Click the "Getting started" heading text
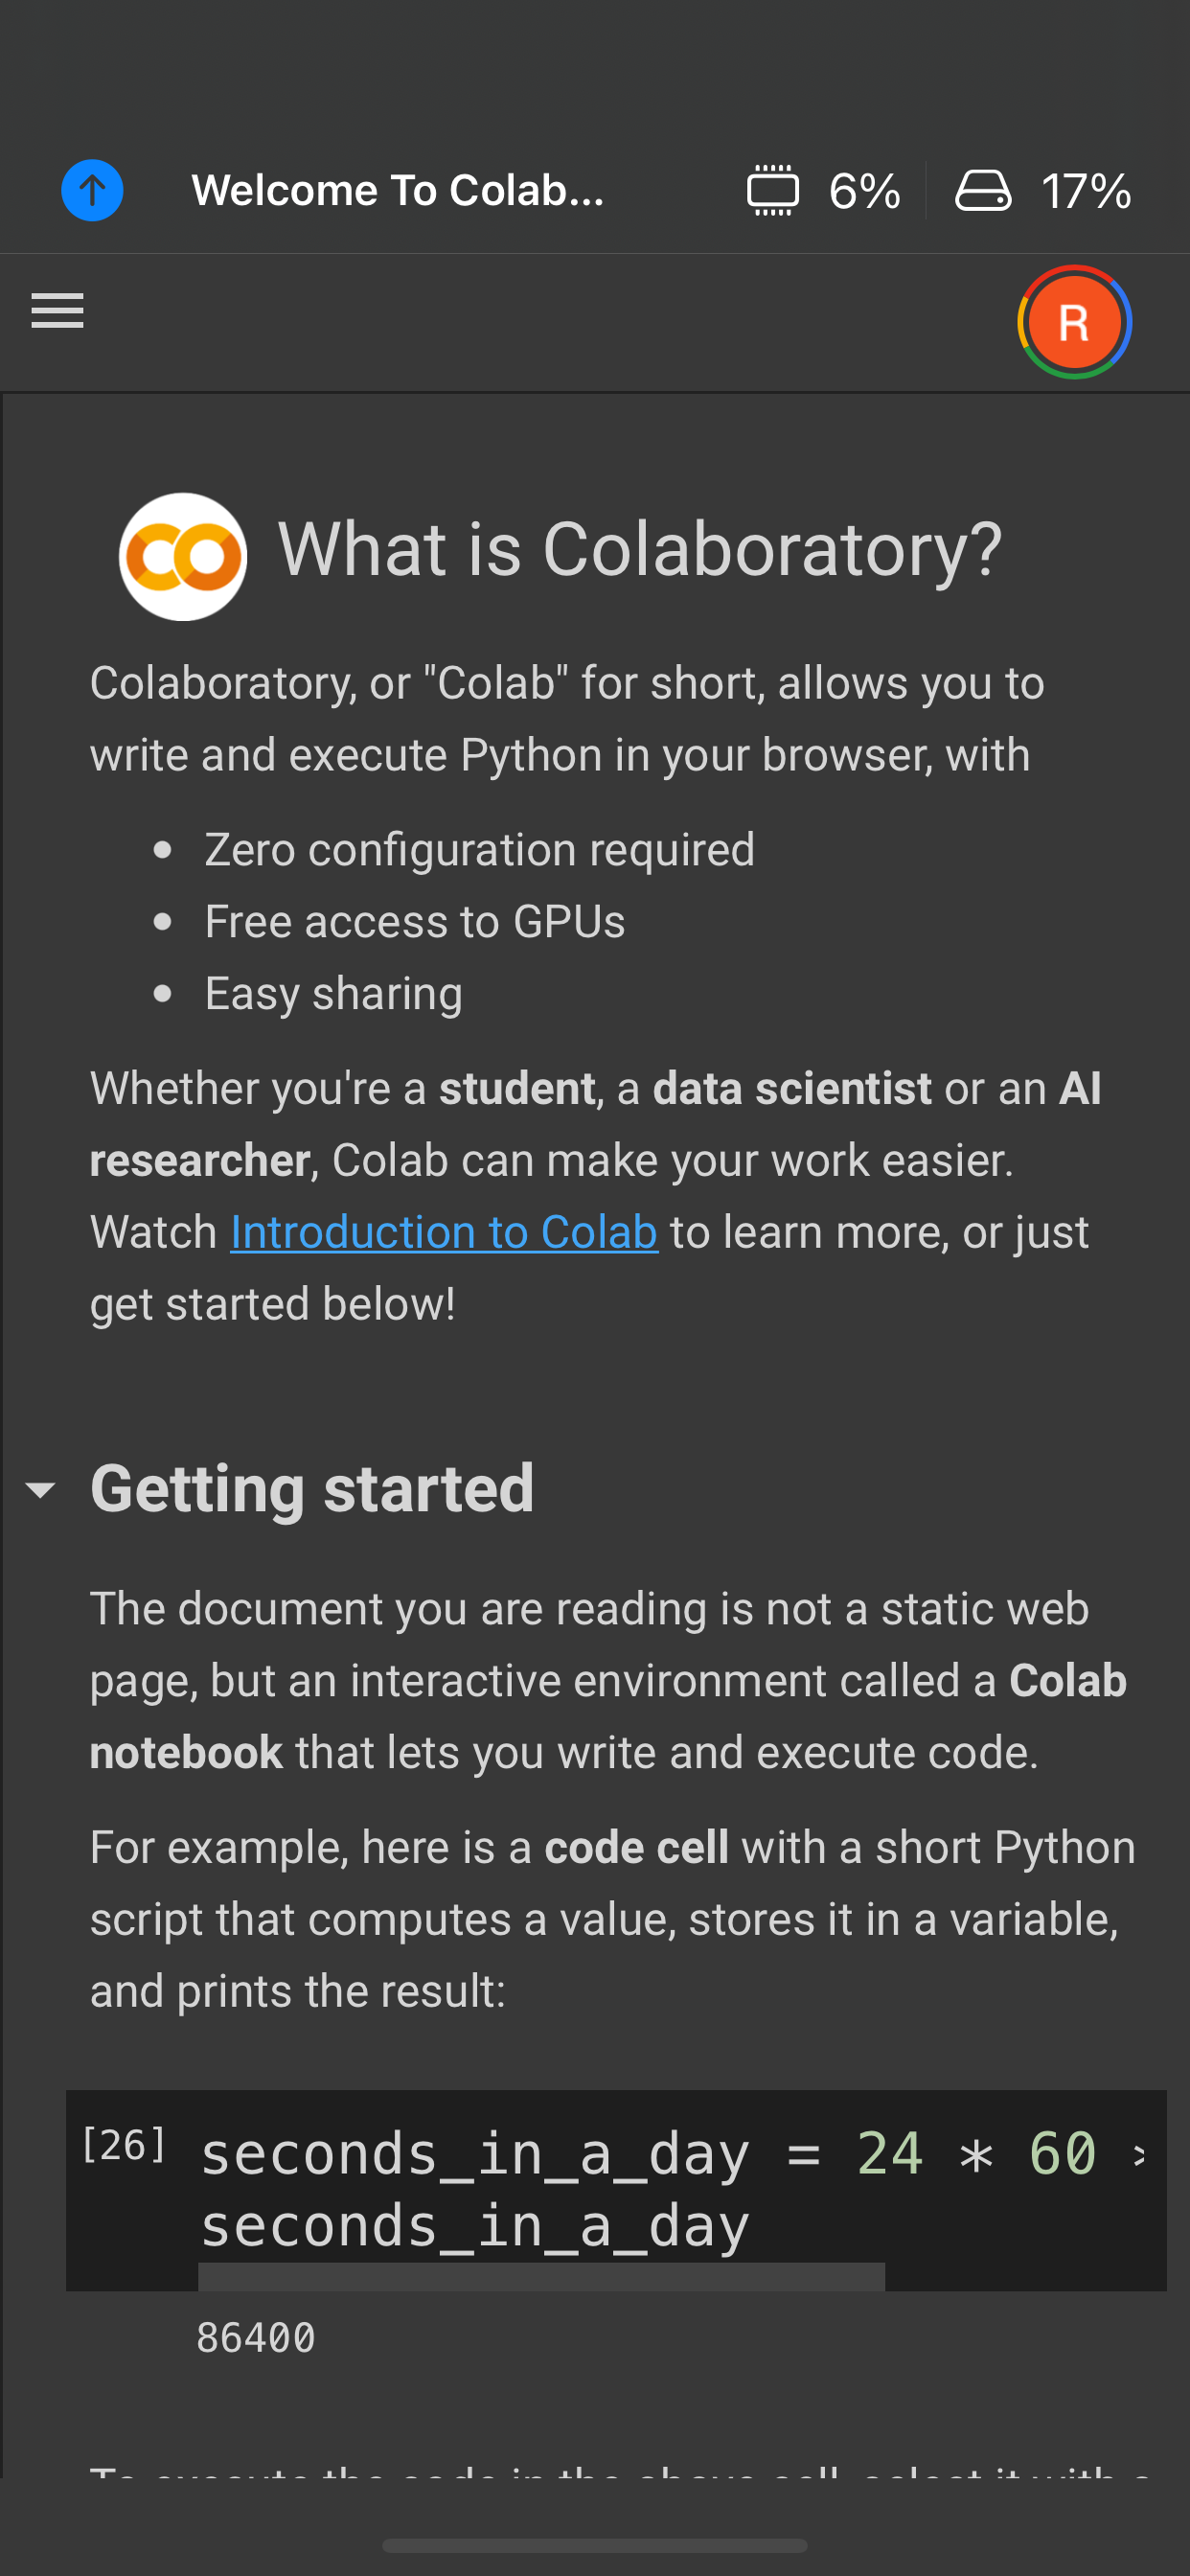Image resolution: width=1190 pixels, height=2576 pixels. pos(312,1489)
